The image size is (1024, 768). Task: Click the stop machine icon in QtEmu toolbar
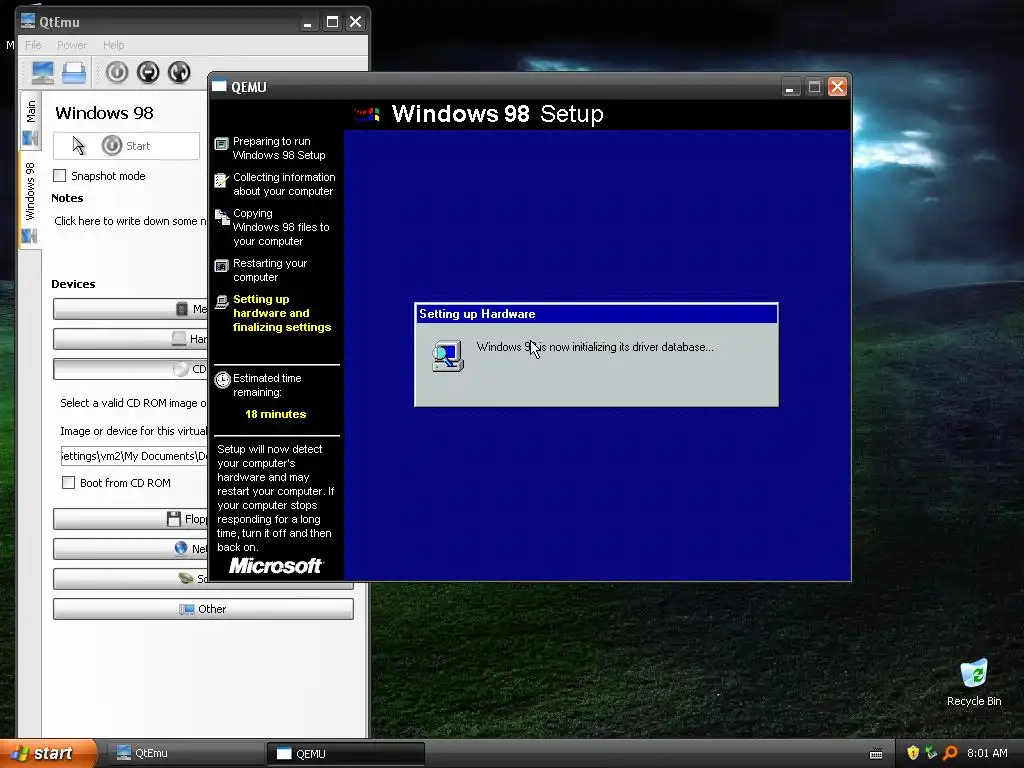pyautogui.click(x=148, y=72)
